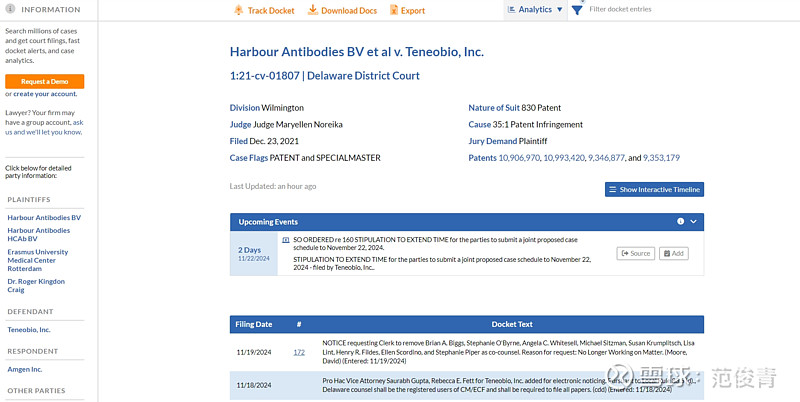Image resolution: width=800 pixels, height=402 pixels.
Task: Click the calendar icon beside SO ORDERED entry
Action: (286, 240)
